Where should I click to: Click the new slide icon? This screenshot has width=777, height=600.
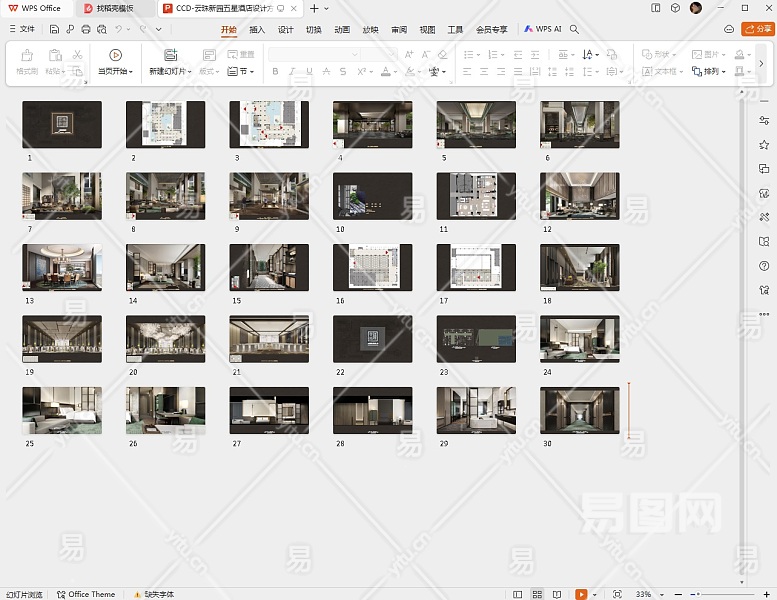tap(170, 56)
